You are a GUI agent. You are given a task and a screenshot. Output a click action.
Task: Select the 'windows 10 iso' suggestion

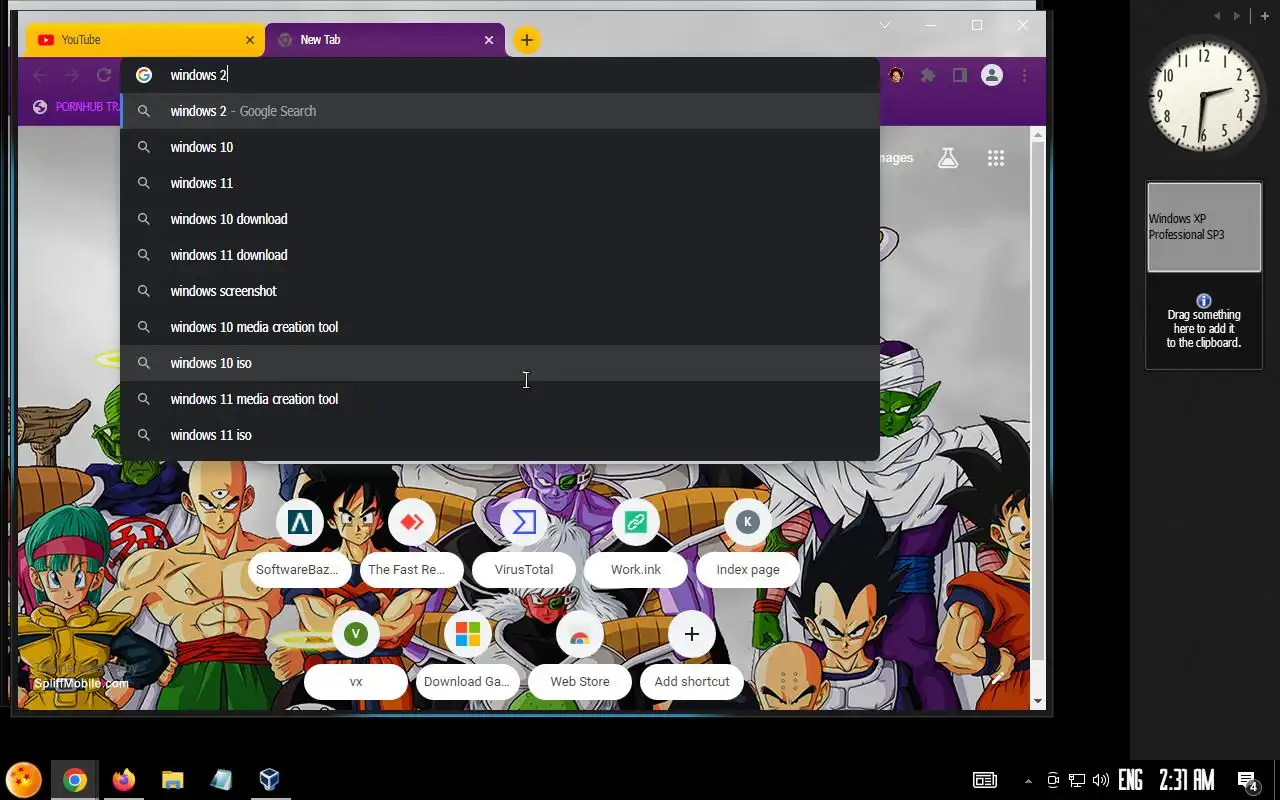500,363
